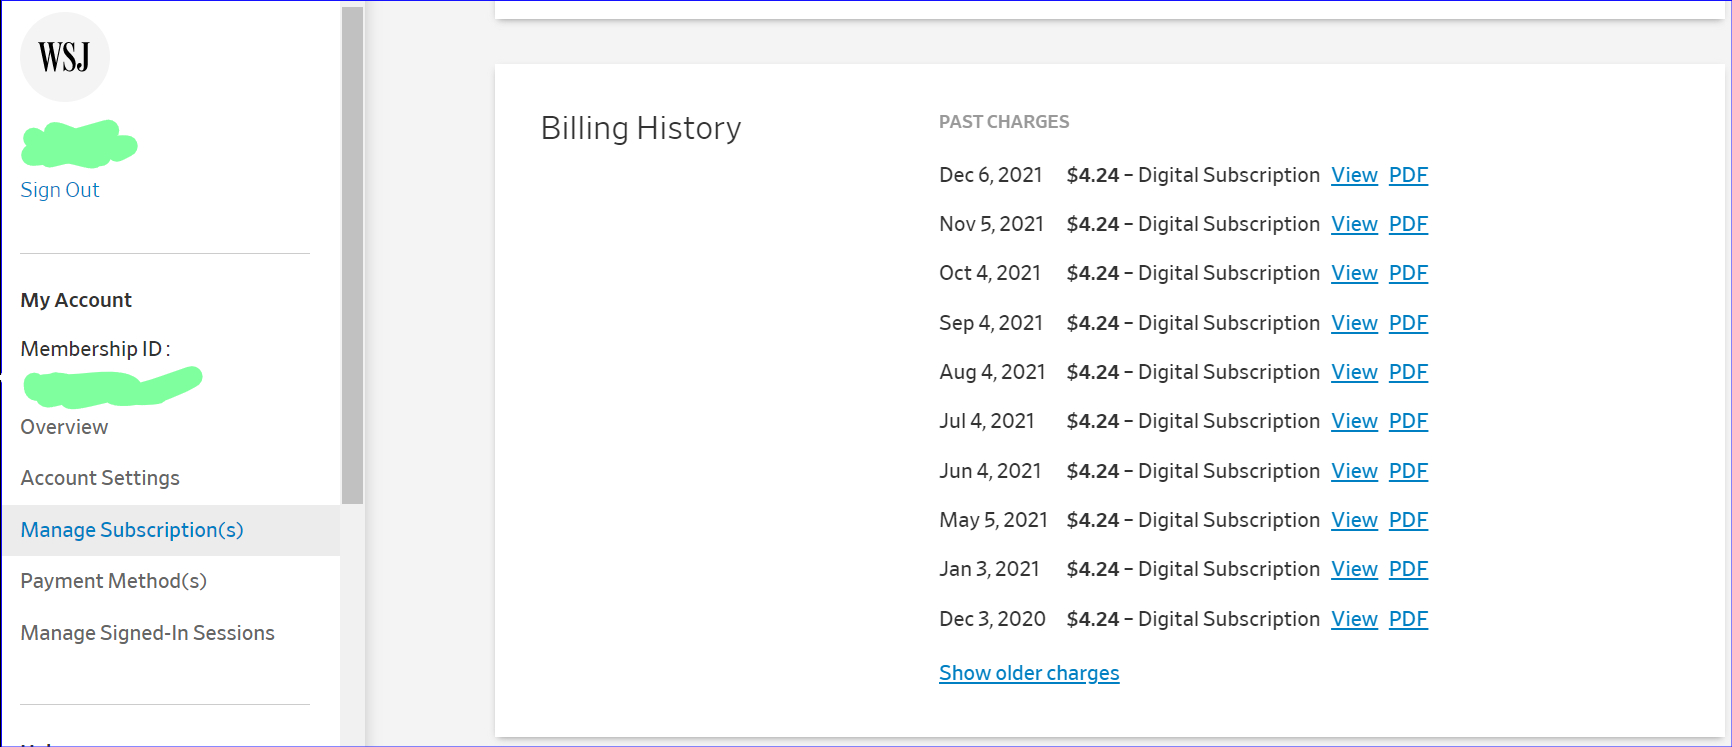
Task: Click the sidebar vertical scrollbar
Action: click(x=352, y=255)
